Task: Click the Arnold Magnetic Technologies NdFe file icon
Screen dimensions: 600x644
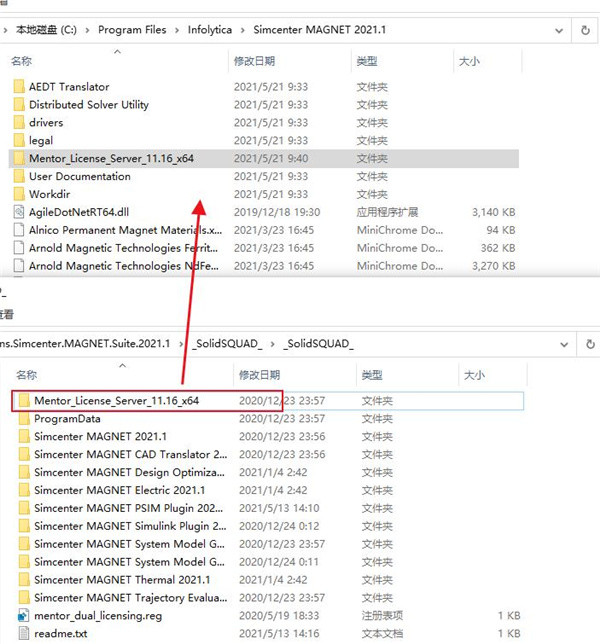Action: point(19,266)
